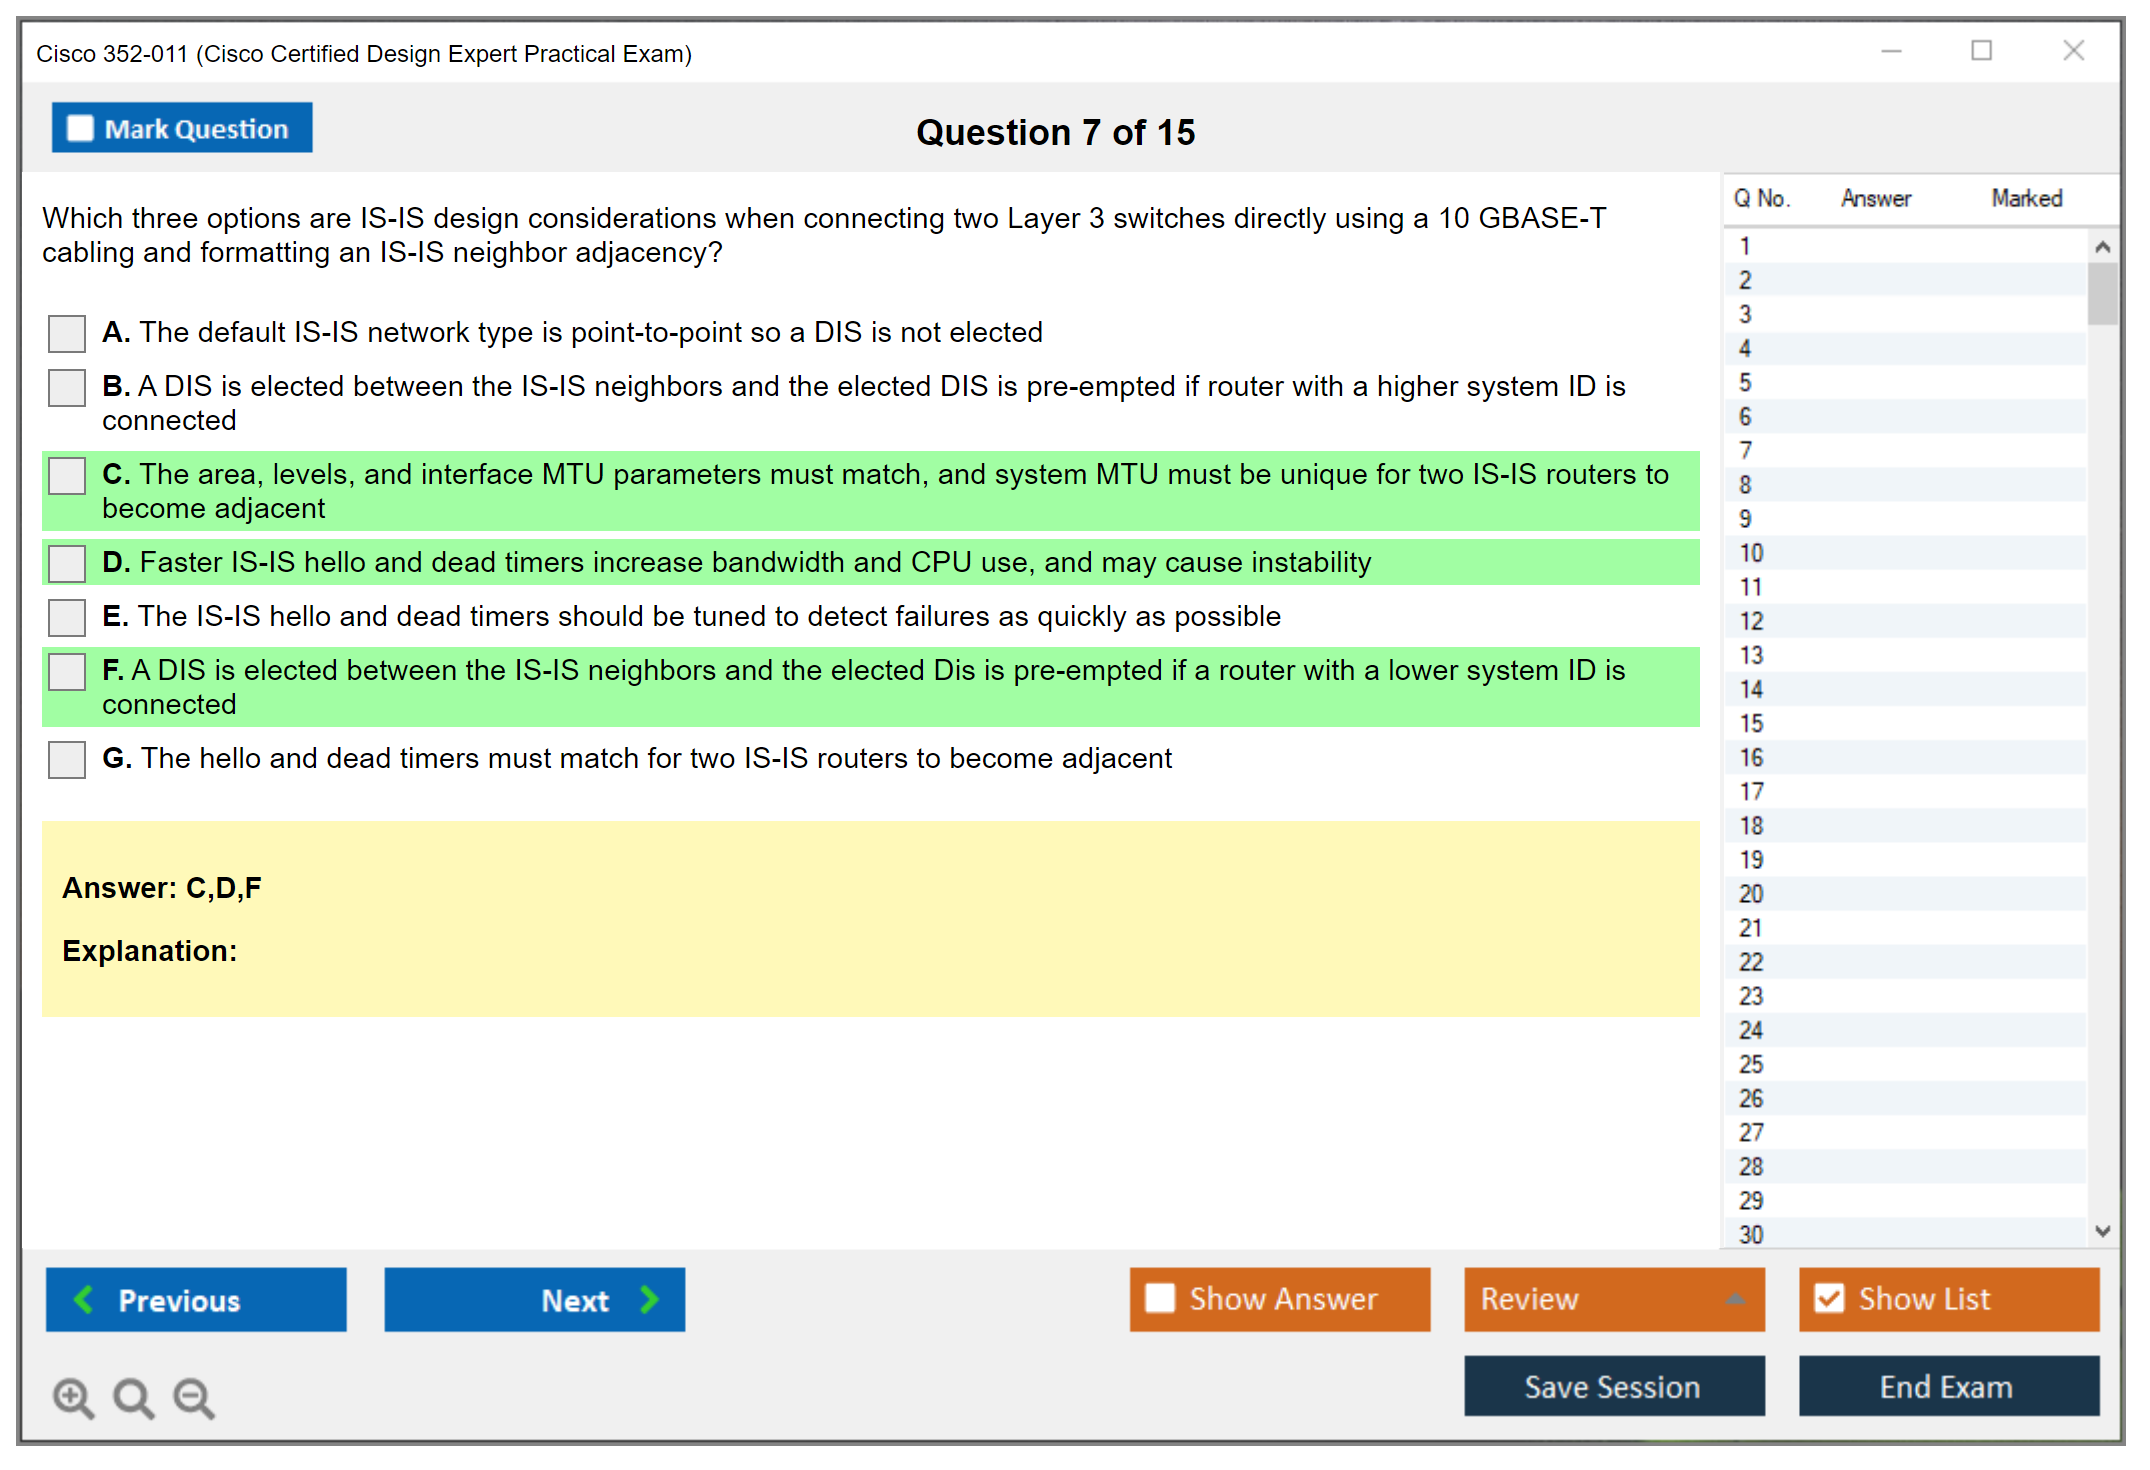2150x1470 pixels.
Task: Jump to question 12 in list
Action: pos(1751,621)
